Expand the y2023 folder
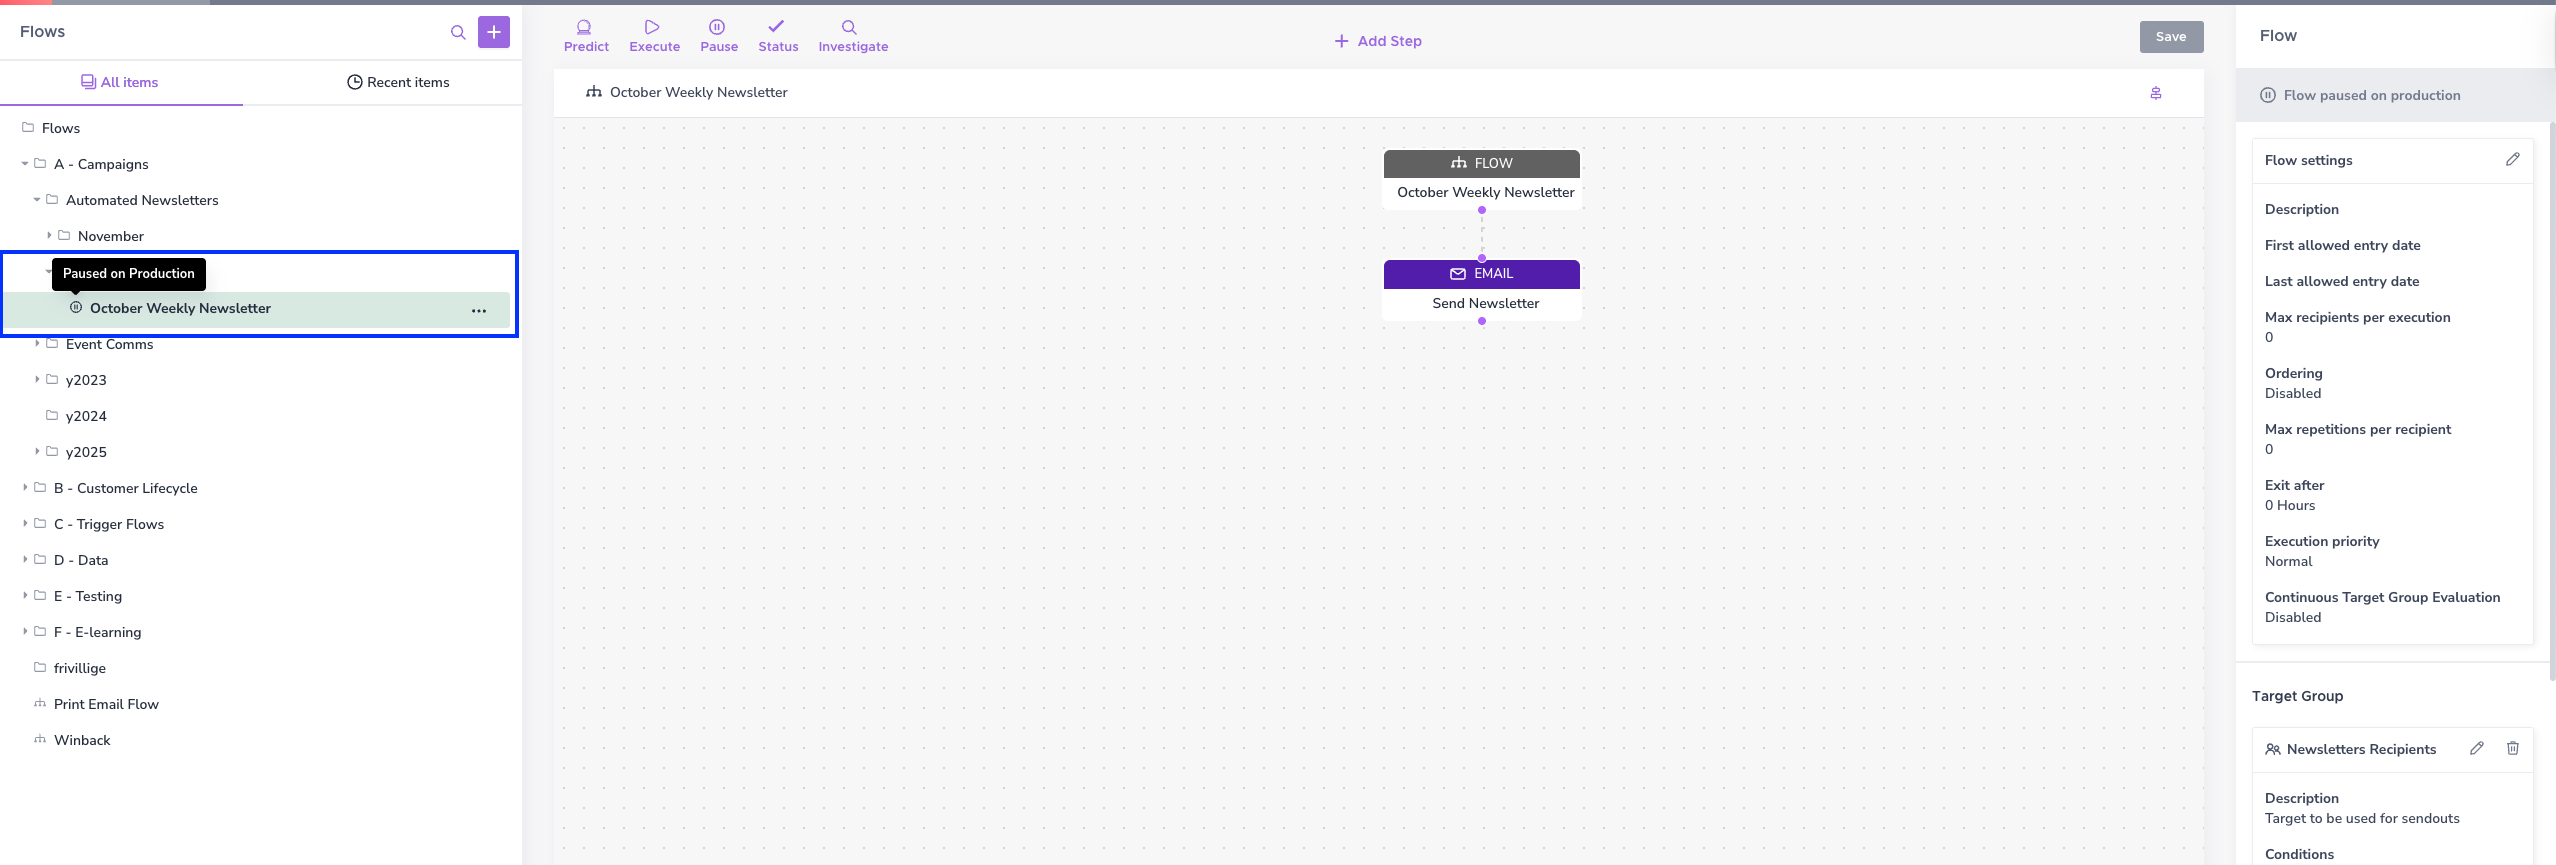2556x865 pixels. pyautogui.click(x=37, y=380)
